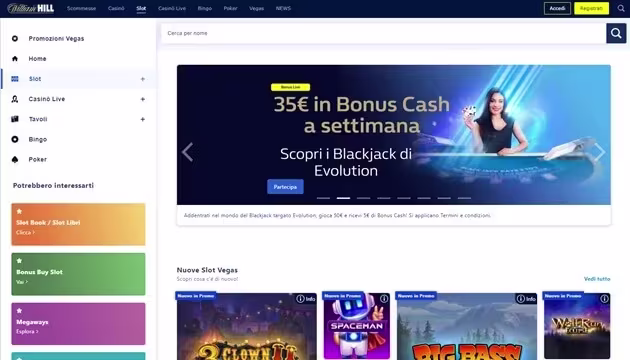Image resolution: width=630 pixels, height=360 pixels.
Task: Open Info on 3 Clown game tile
Action: [x=306, y=299]
